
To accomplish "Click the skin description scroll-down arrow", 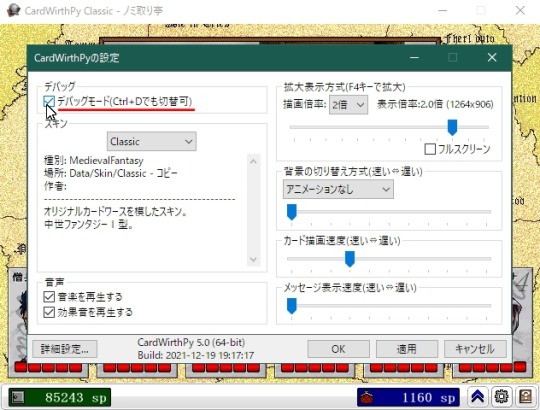I will (x=253, y=259).
